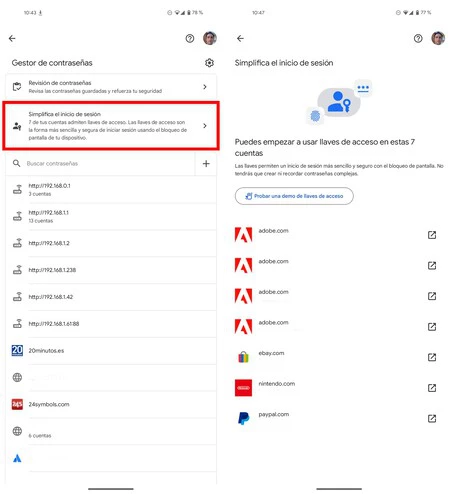Go back from Simplifica el inicio de sesión
Image resolution: width=450 pixels, height=494 pixels.
tap(240, 38)
